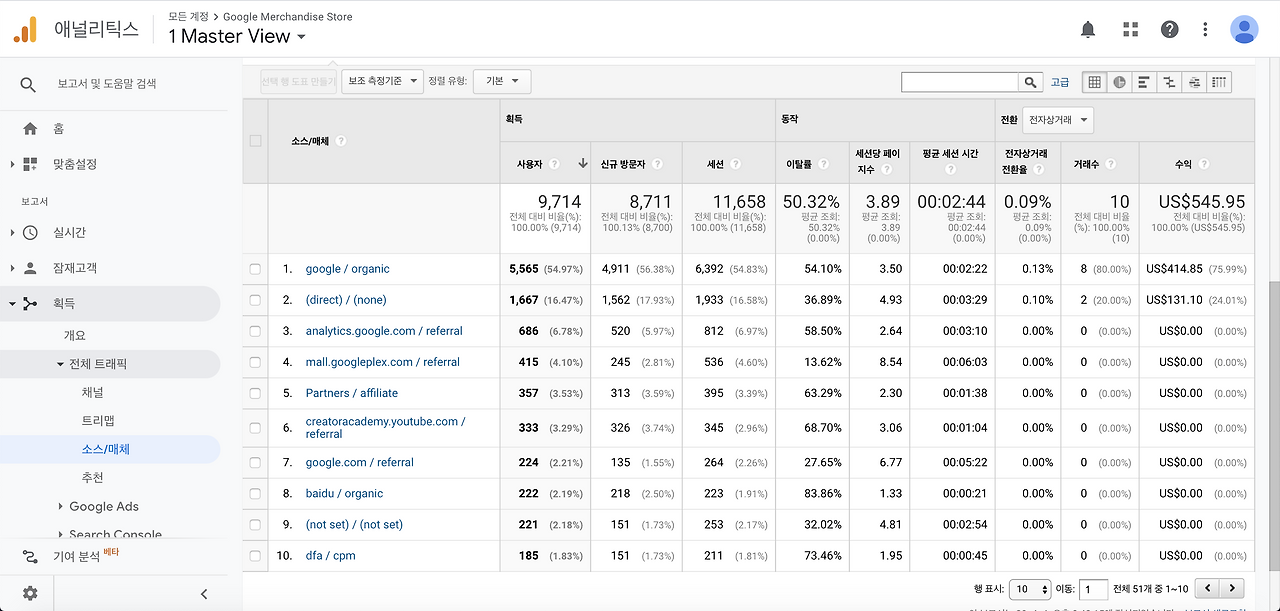
Task: Show help for the 이탈률 column
Action: 824,164
